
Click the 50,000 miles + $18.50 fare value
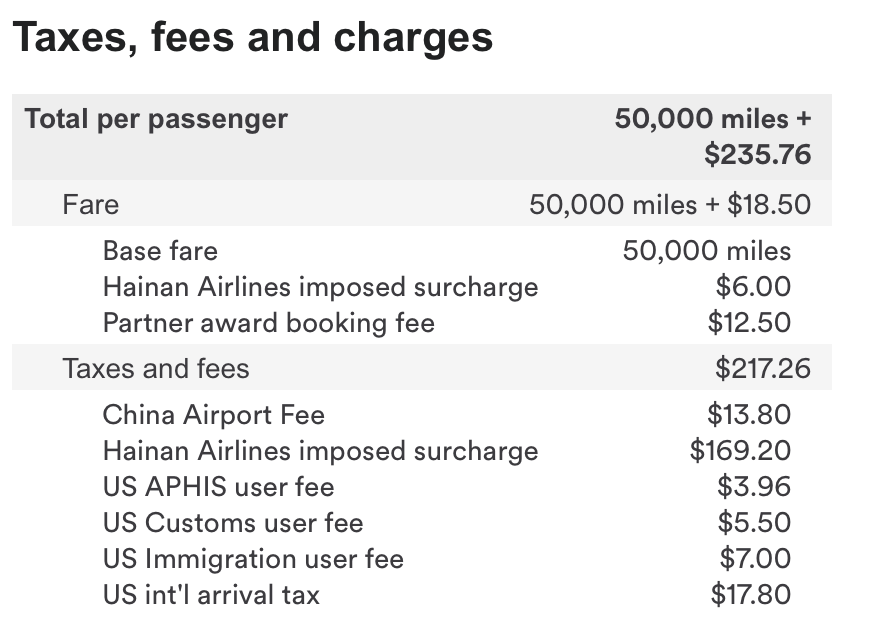coord(670,204)
